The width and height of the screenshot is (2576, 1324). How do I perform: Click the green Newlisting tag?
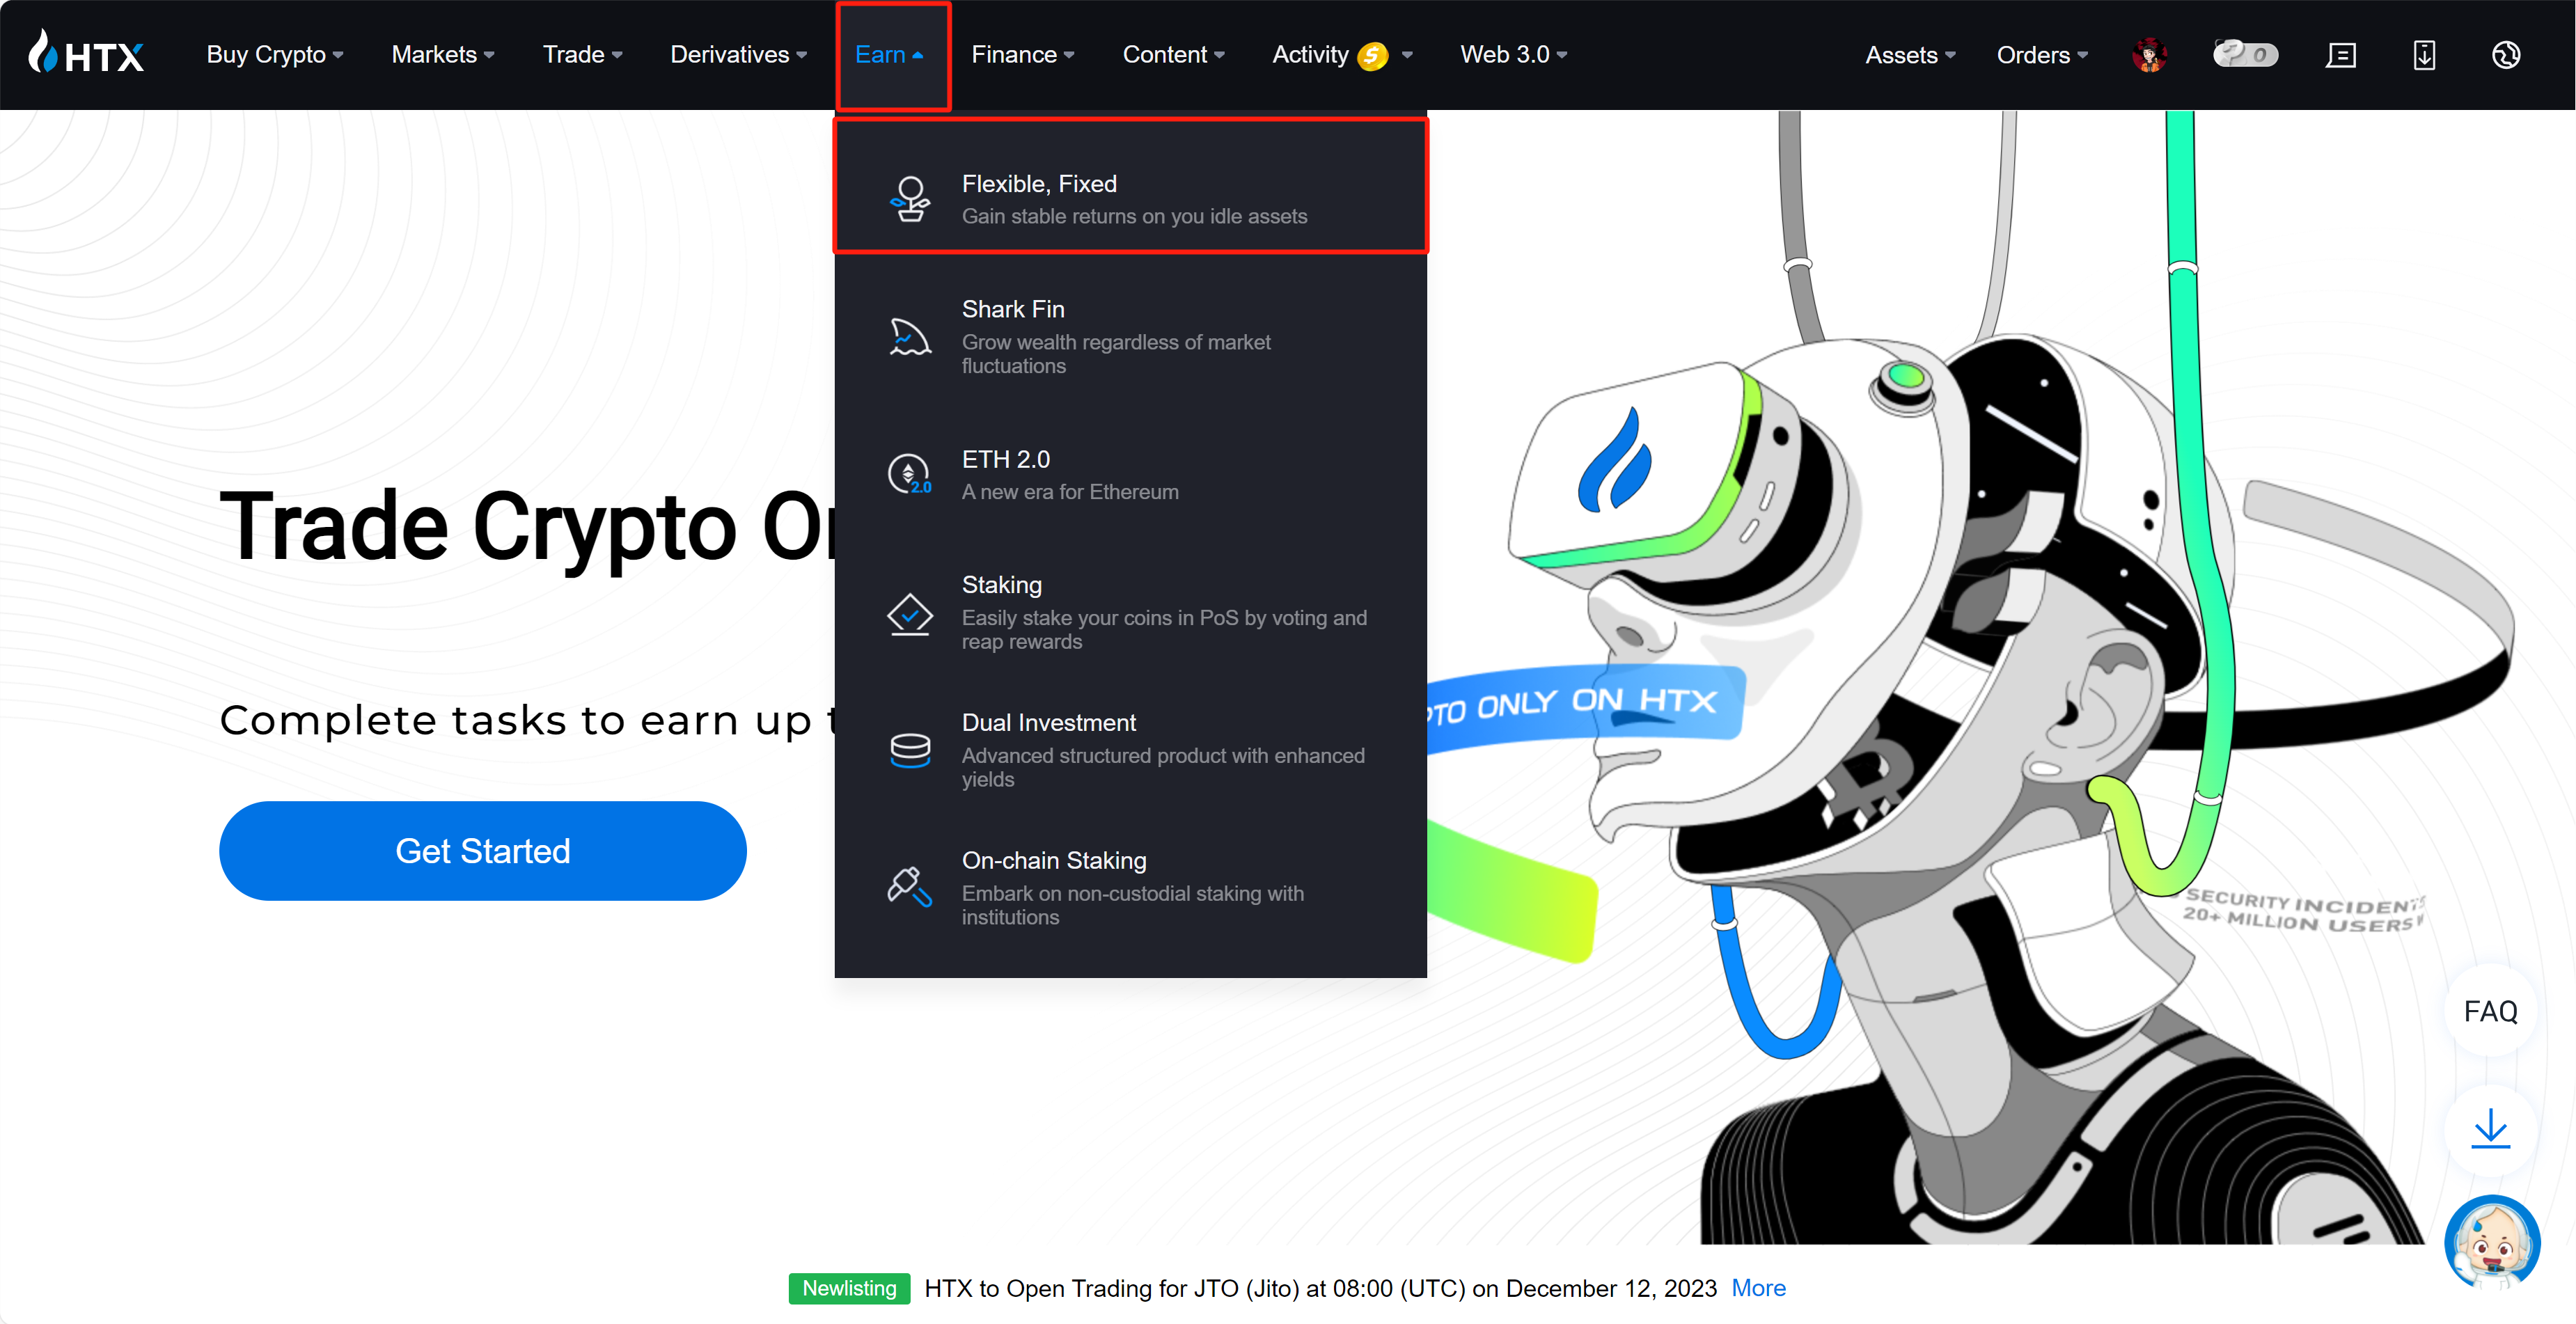[x=849, y=1288]
